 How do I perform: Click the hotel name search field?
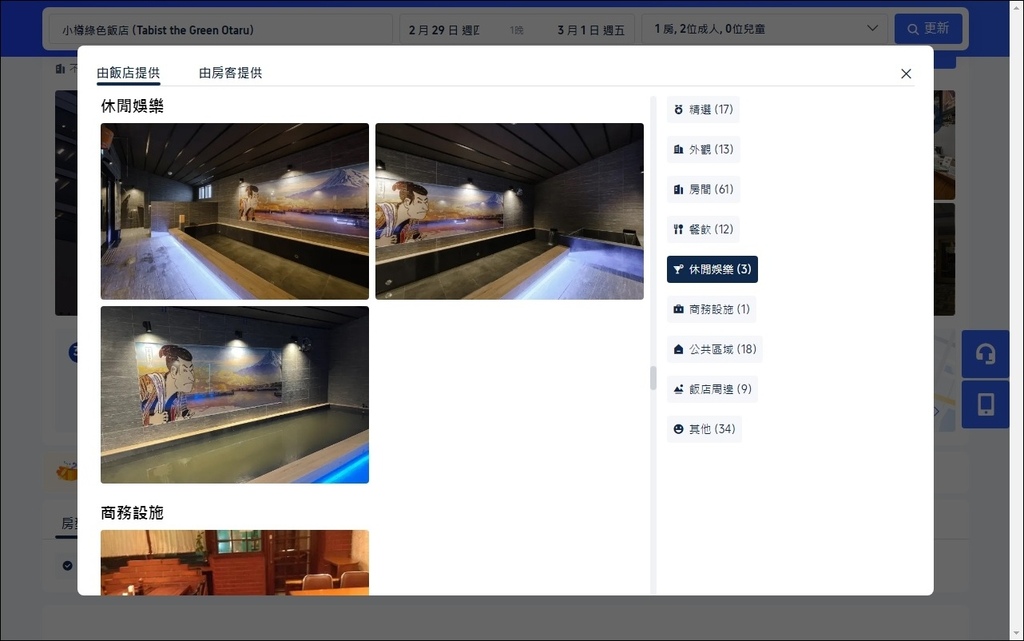pos(221,30)
